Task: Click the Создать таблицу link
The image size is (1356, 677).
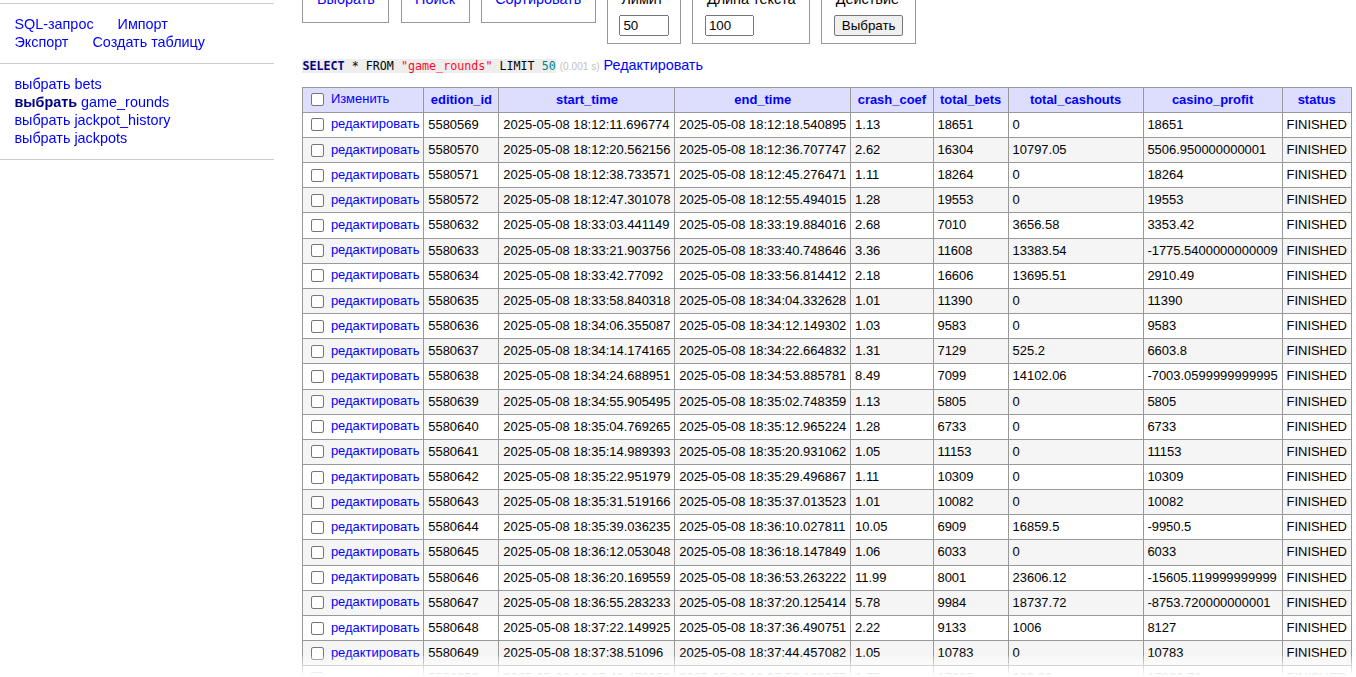Action: coord(148,42)
